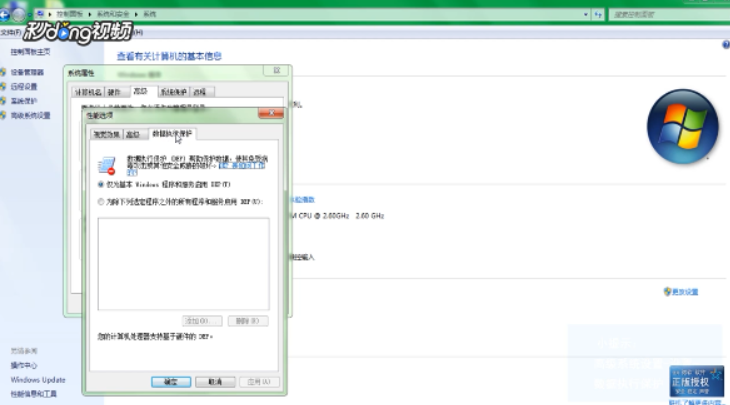This screenshot has height=405, width=730.
Task: Close the 系统属性 dialog
Action: tap(277, 70)
